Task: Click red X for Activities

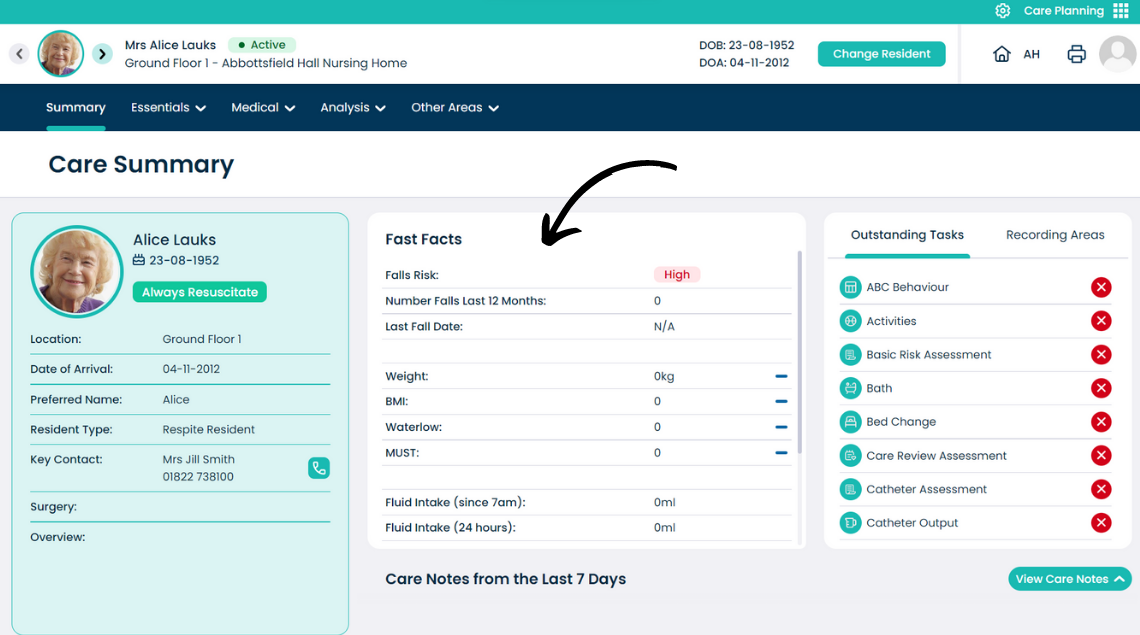Action: 1101,321
